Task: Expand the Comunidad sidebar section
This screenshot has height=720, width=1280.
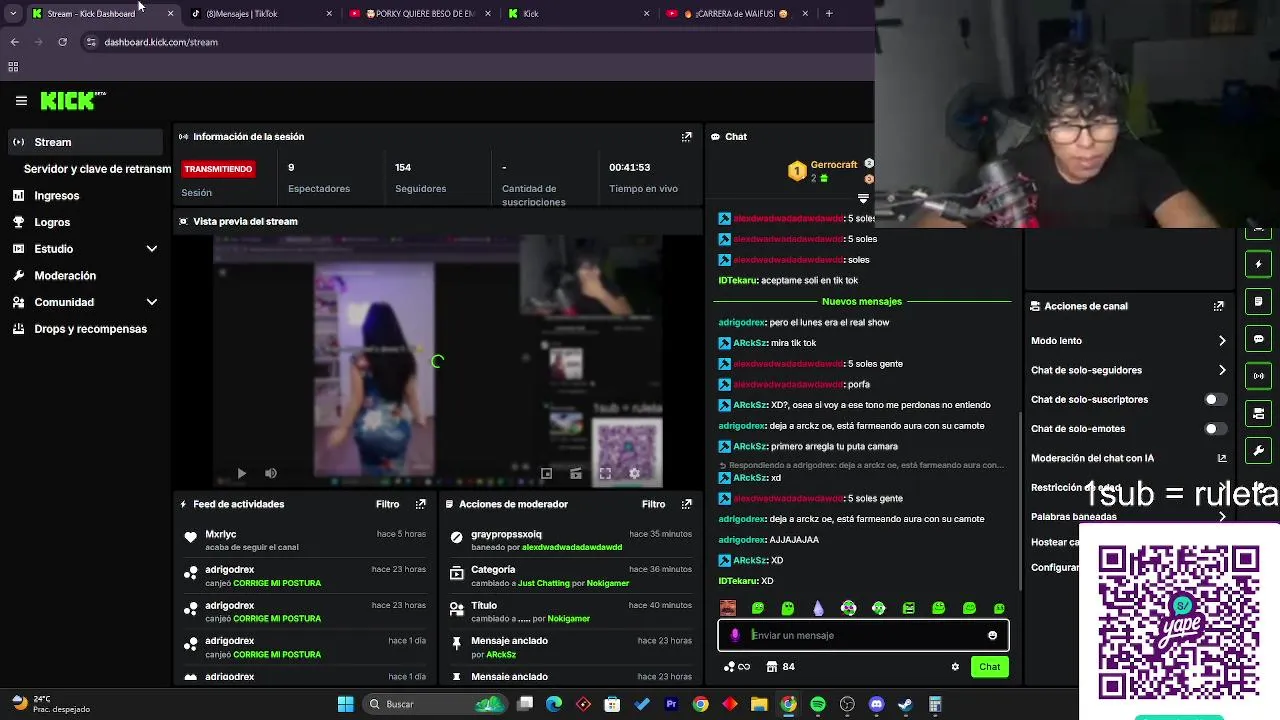Action: point(152,302)
